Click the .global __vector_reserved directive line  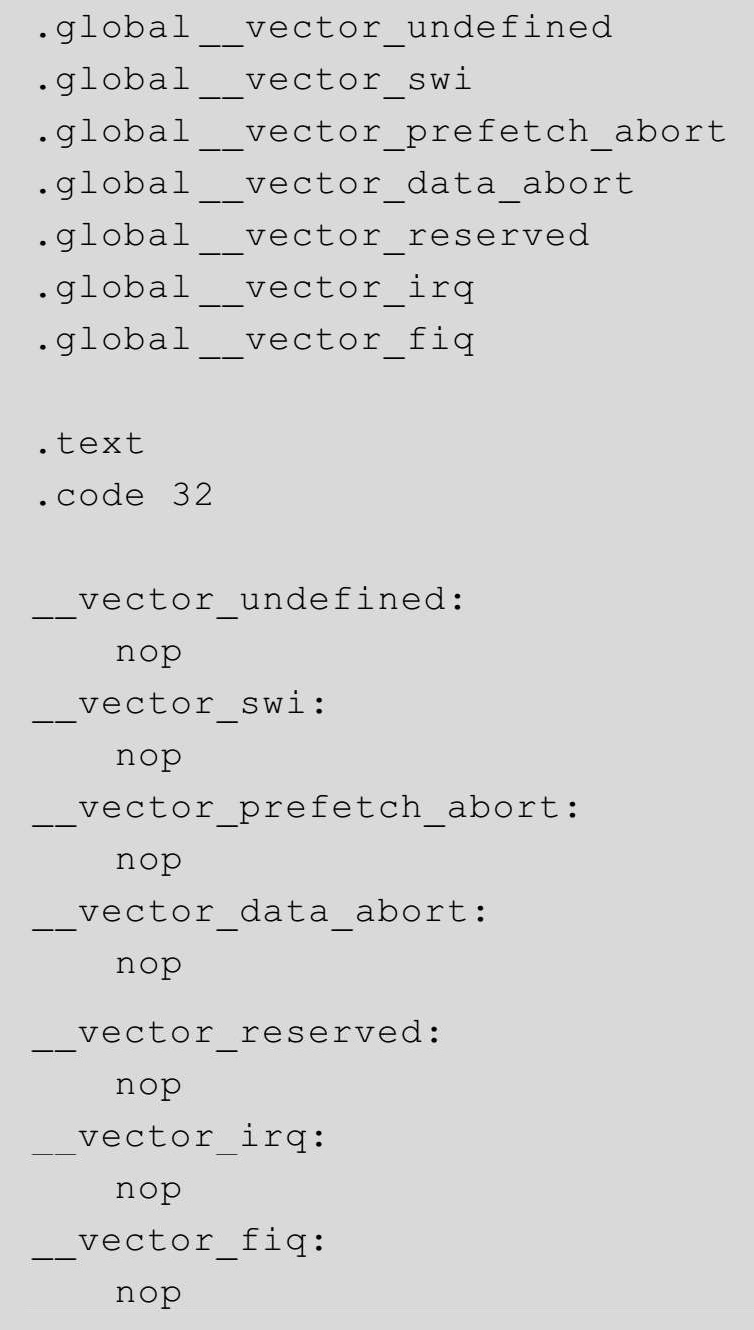coord(313,236)
